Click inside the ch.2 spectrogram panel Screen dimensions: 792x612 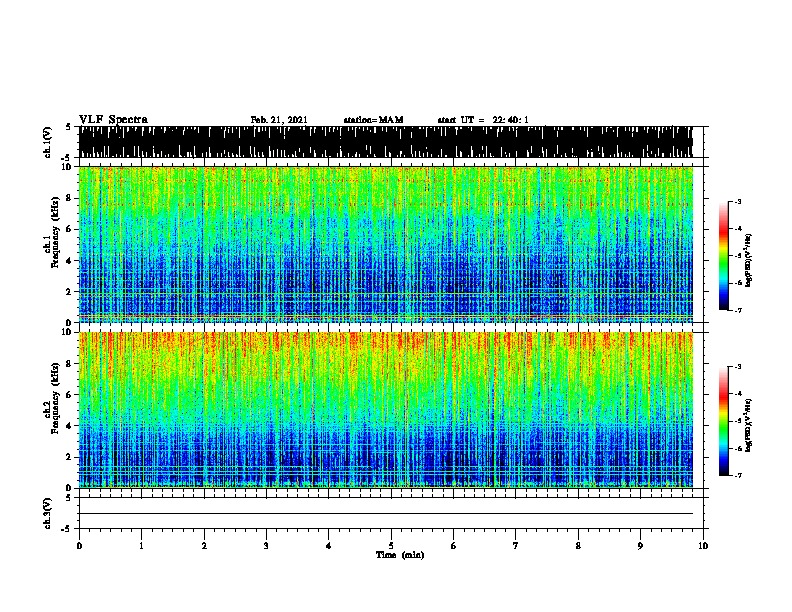click(x=386, y=410)
